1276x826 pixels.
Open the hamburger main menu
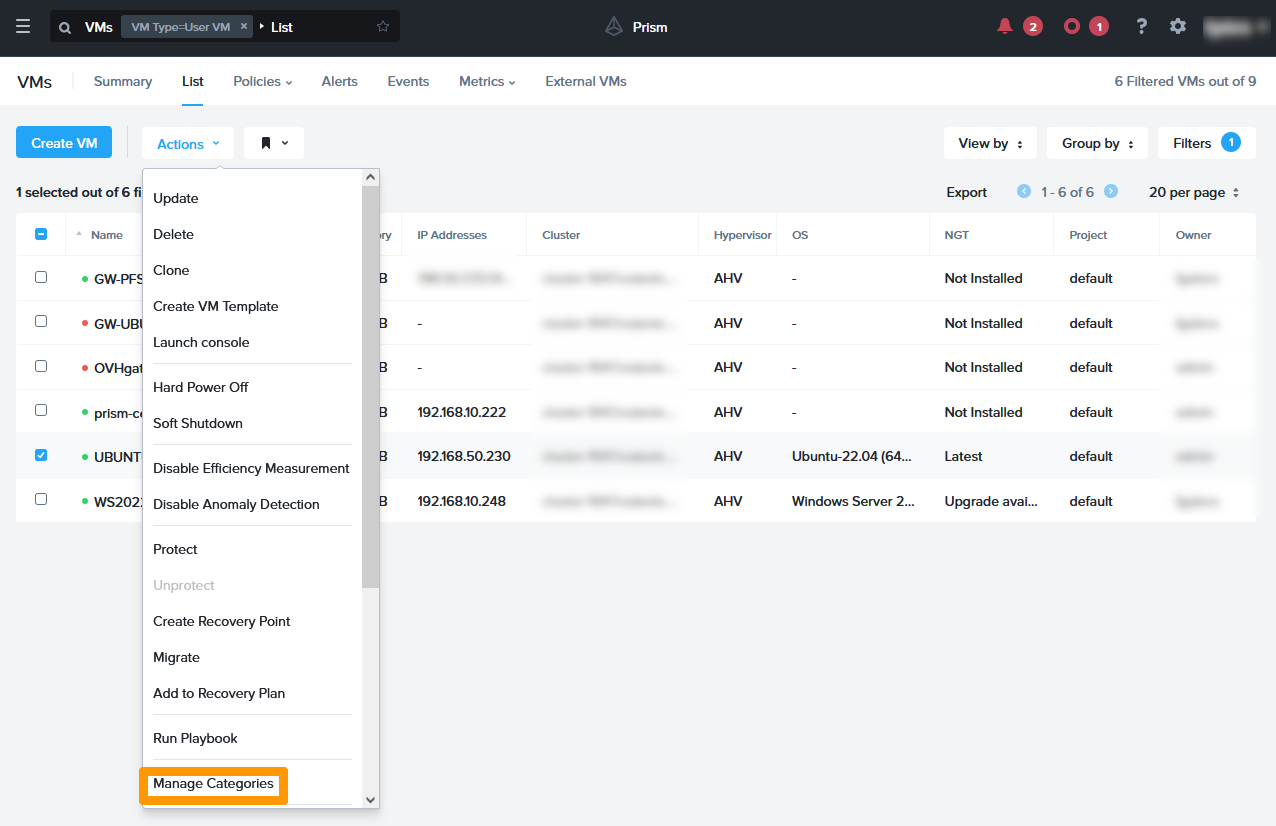tap(23, 27)
